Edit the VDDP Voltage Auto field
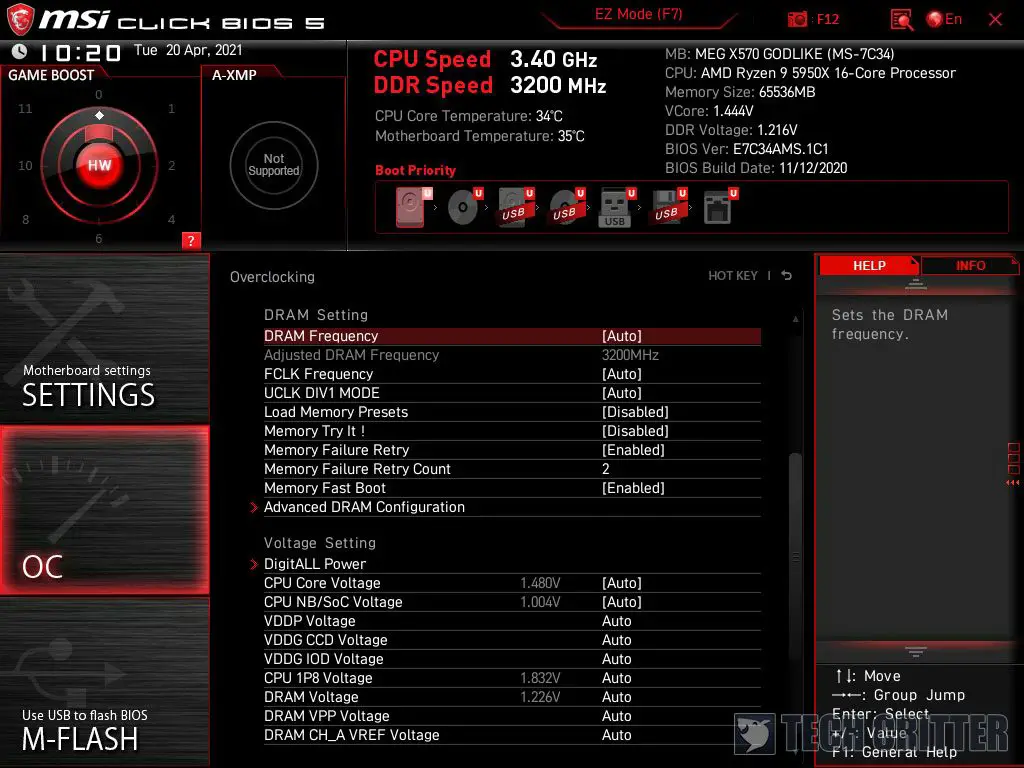The width and height of the screenshot is (1024, 768). coord(512,620)
